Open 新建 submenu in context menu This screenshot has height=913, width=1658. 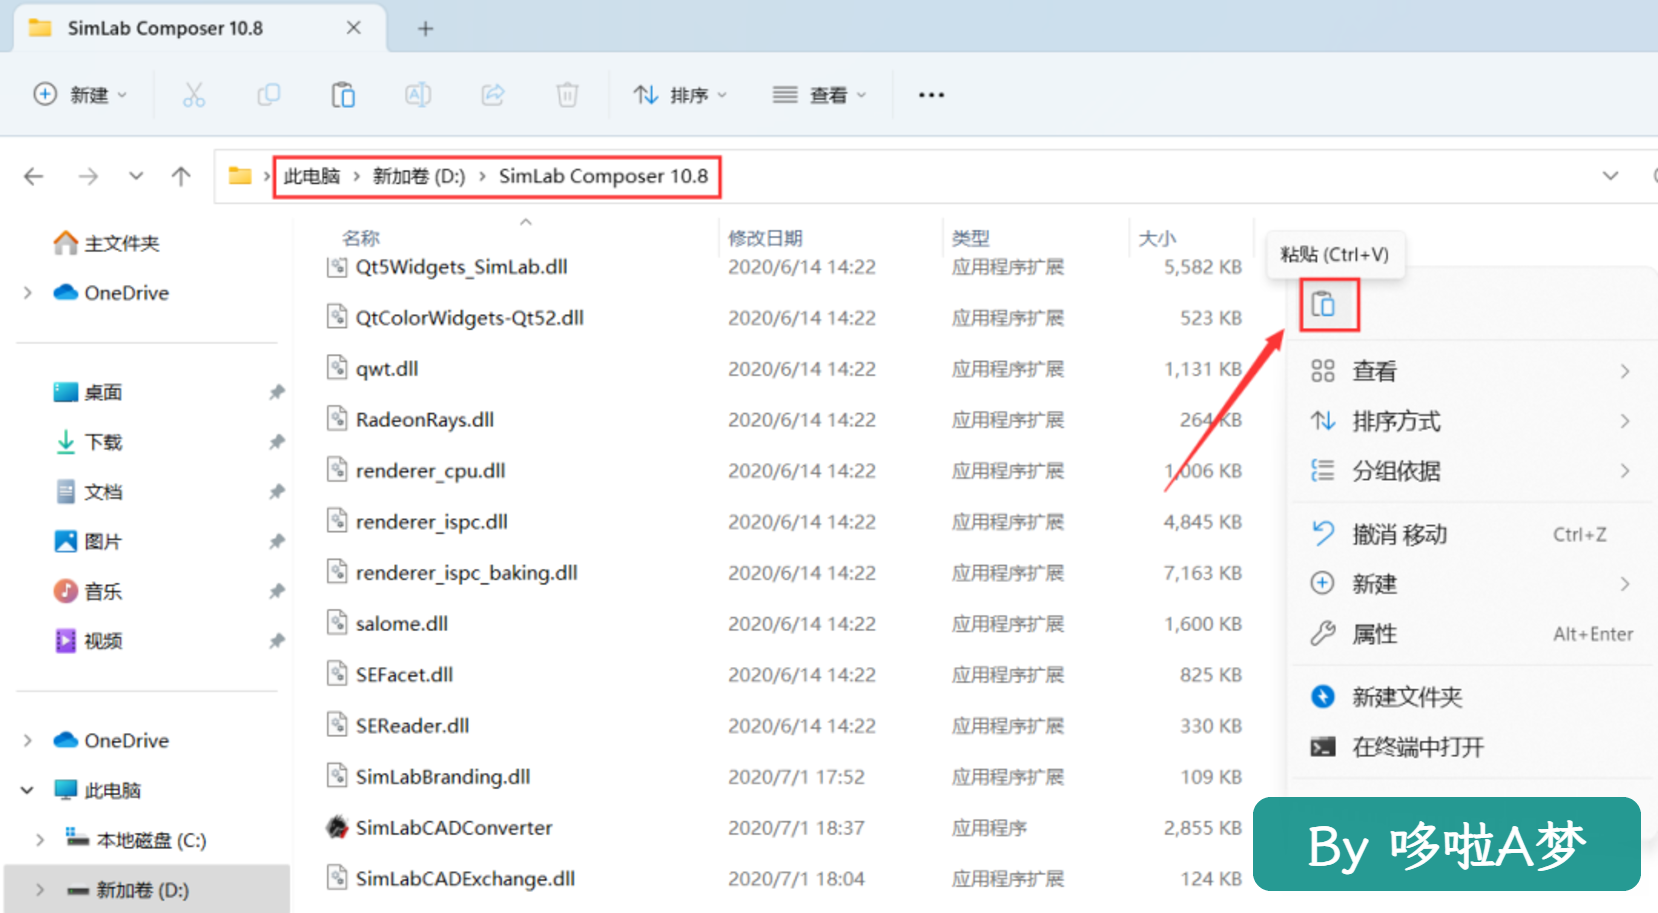[x=1470, y=584]
